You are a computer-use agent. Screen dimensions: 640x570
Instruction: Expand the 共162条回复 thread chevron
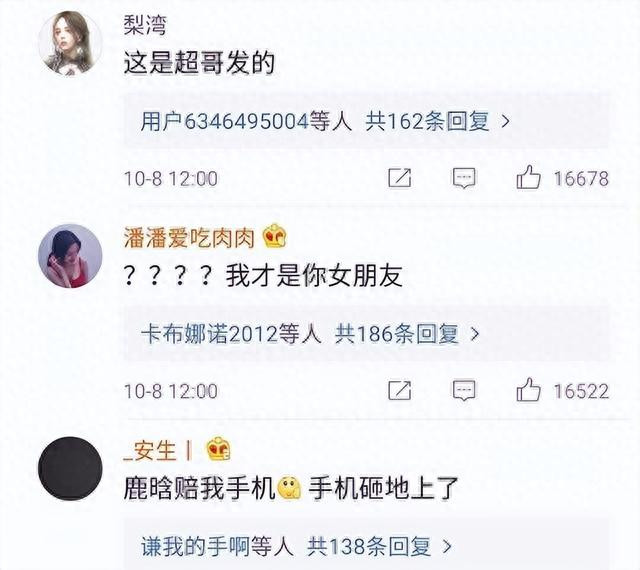click(x=505, y=121)
